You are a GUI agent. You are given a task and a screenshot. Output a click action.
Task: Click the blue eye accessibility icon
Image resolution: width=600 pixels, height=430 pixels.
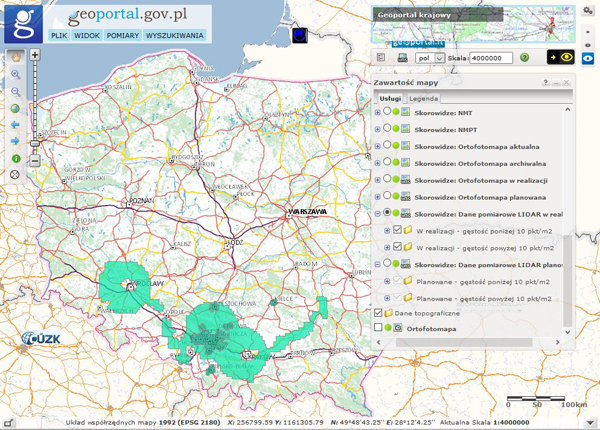(588, 59)
